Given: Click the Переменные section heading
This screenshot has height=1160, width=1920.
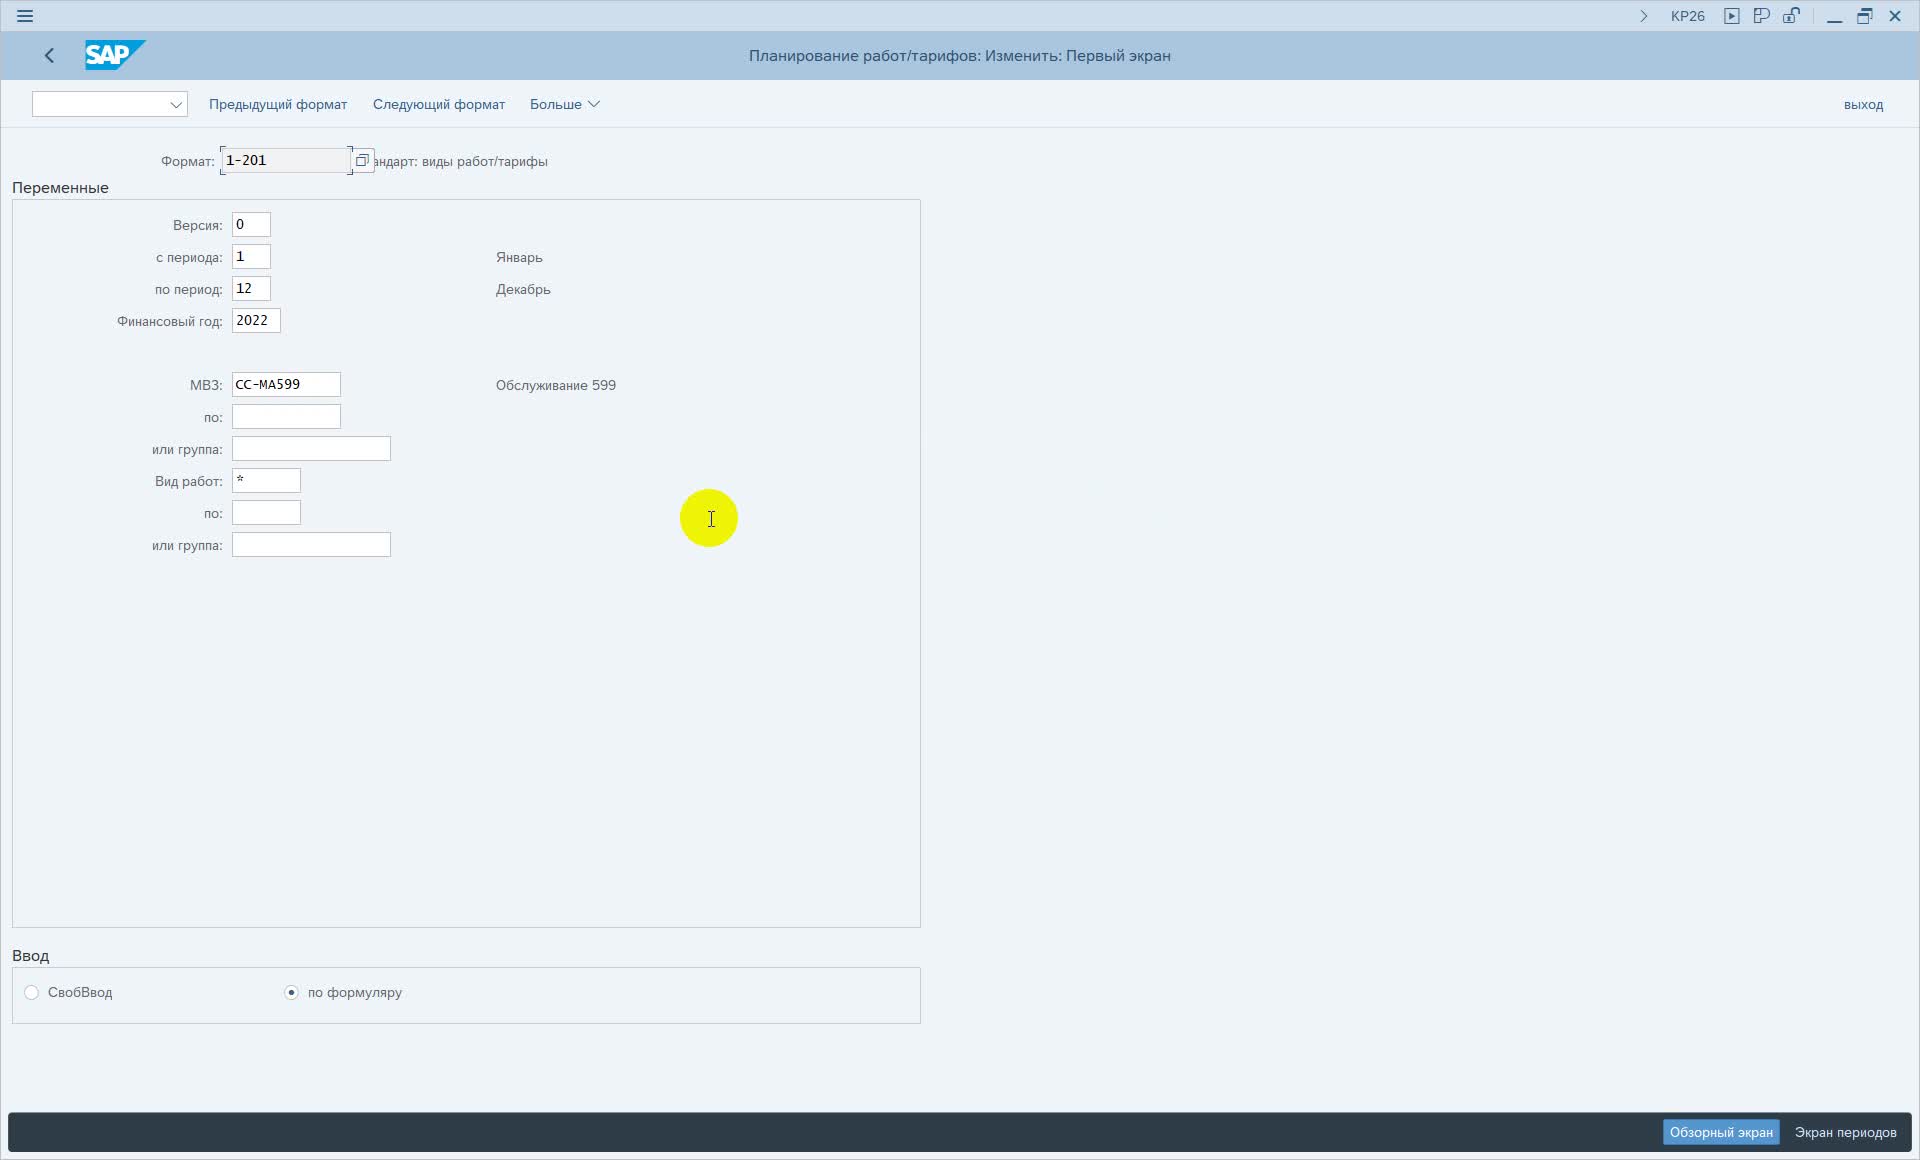Looking at the screenshot, I should click(60, 188).
